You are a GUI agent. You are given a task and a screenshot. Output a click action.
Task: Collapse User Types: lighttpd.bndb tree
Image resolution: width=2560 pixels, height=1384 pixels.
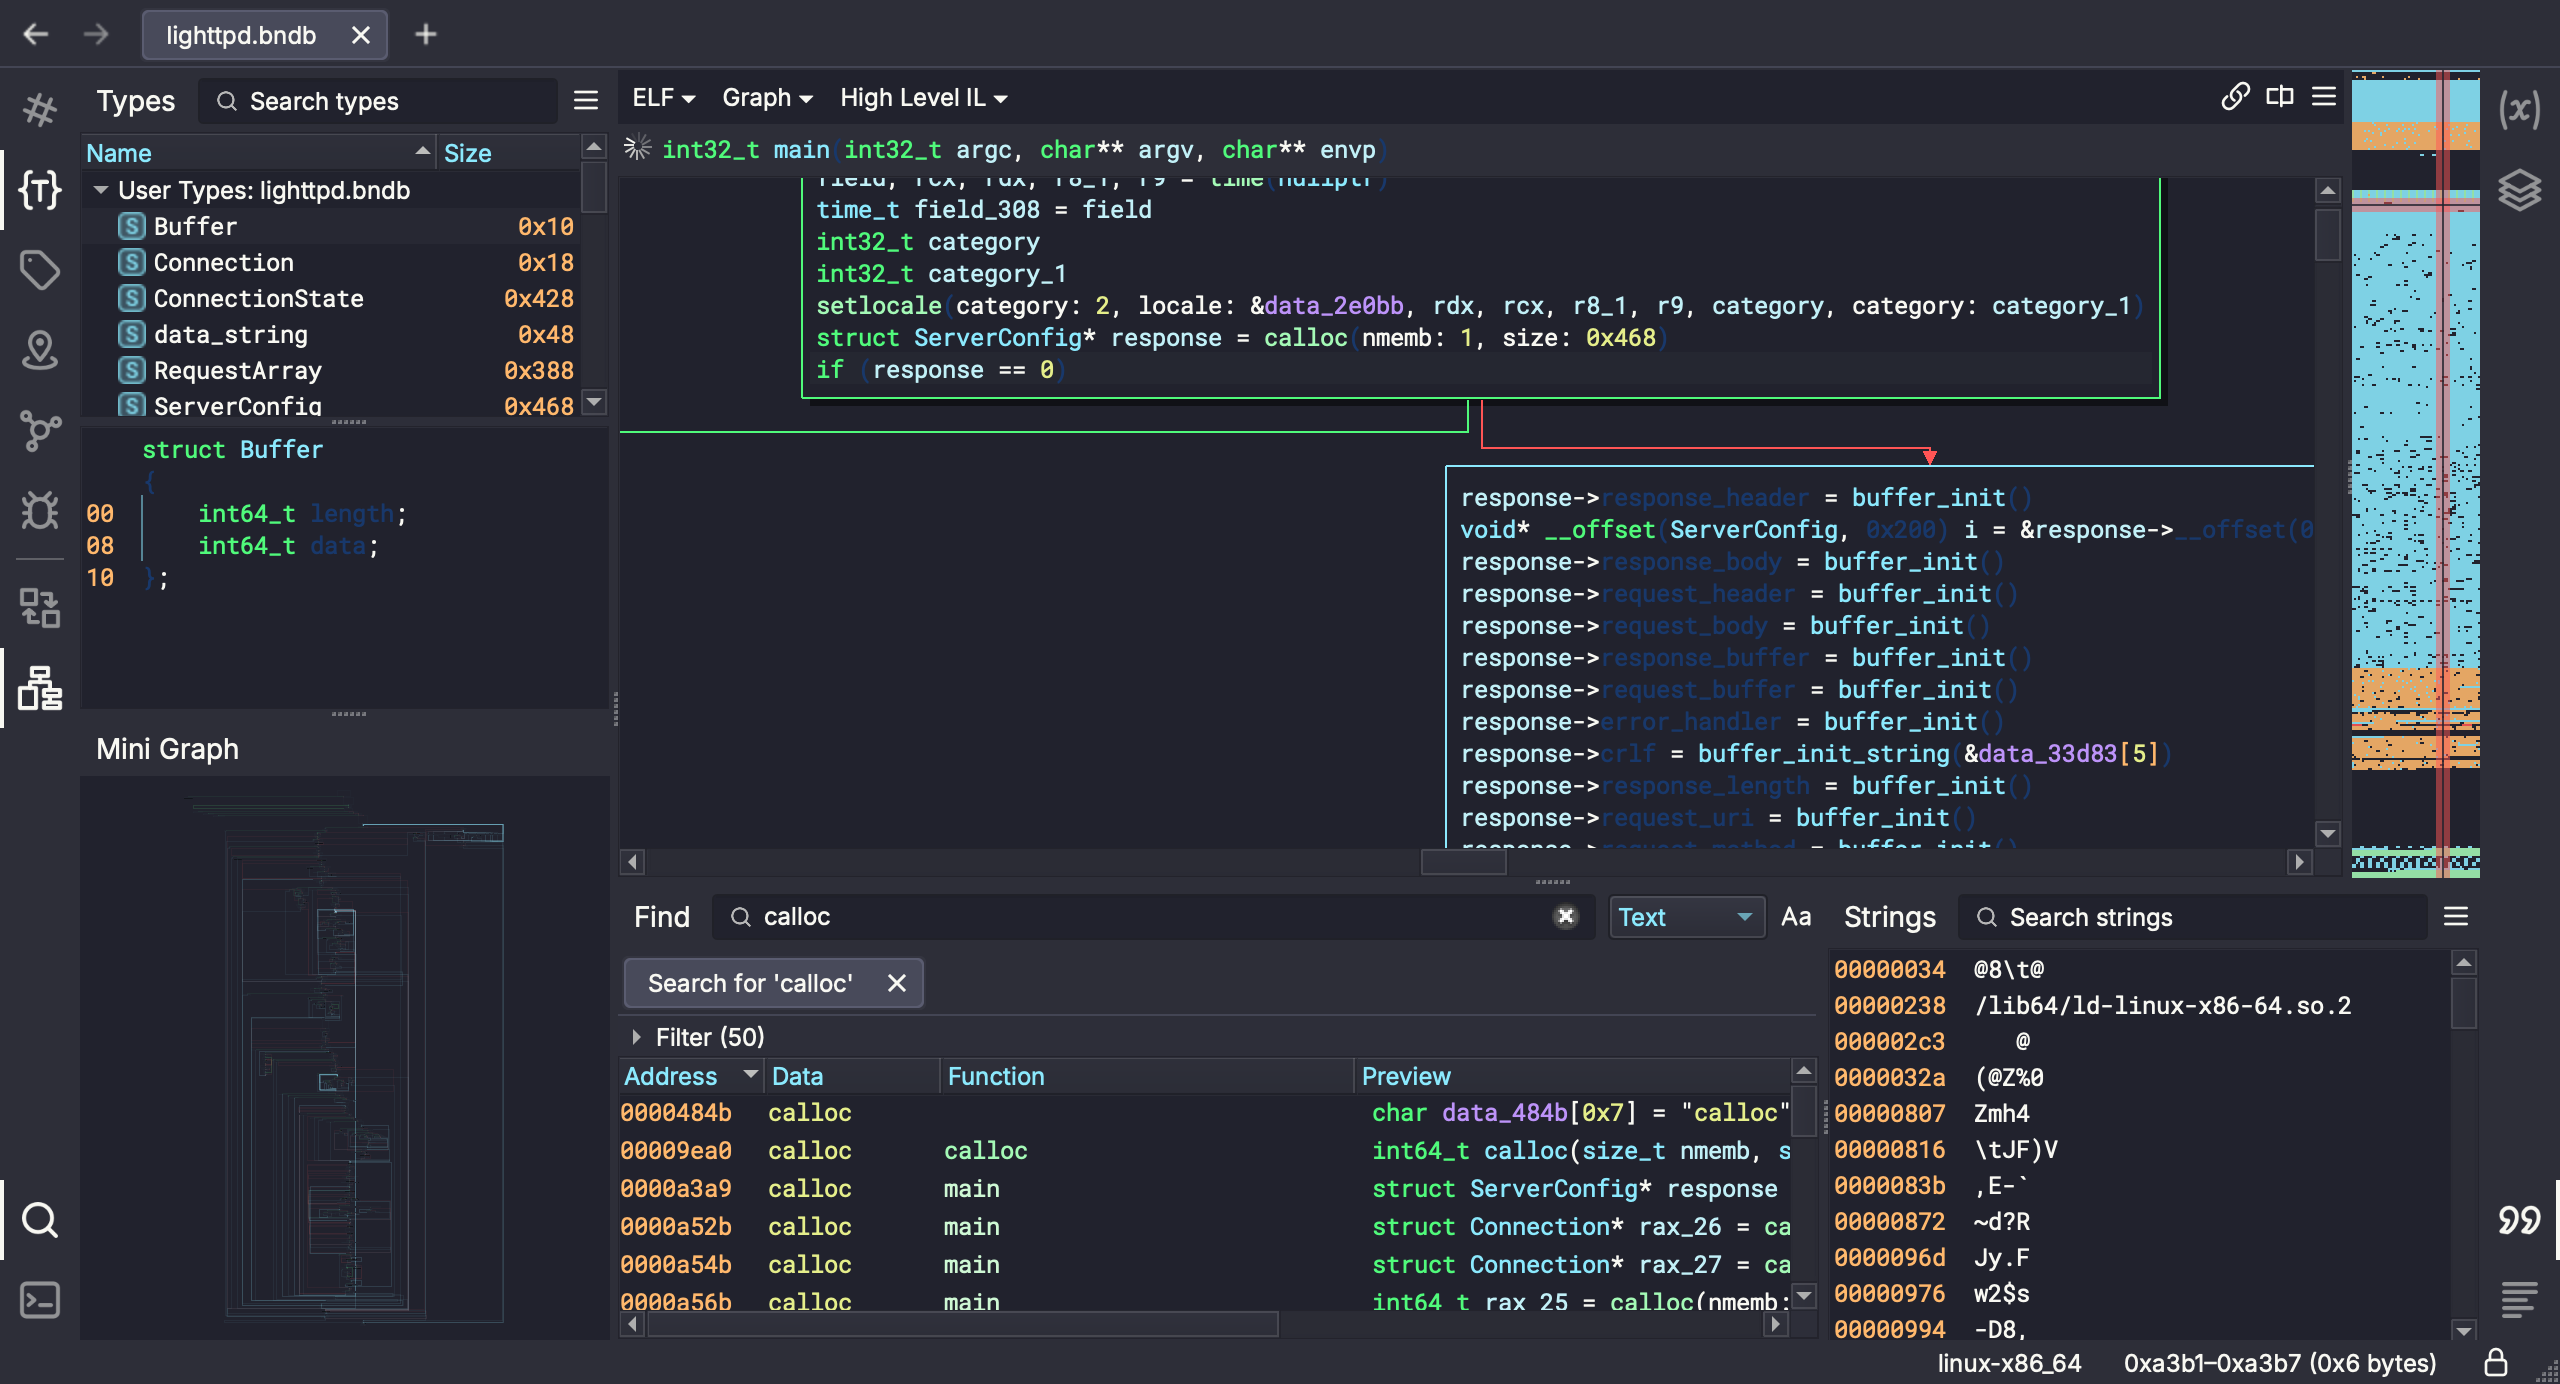point(101,190)
